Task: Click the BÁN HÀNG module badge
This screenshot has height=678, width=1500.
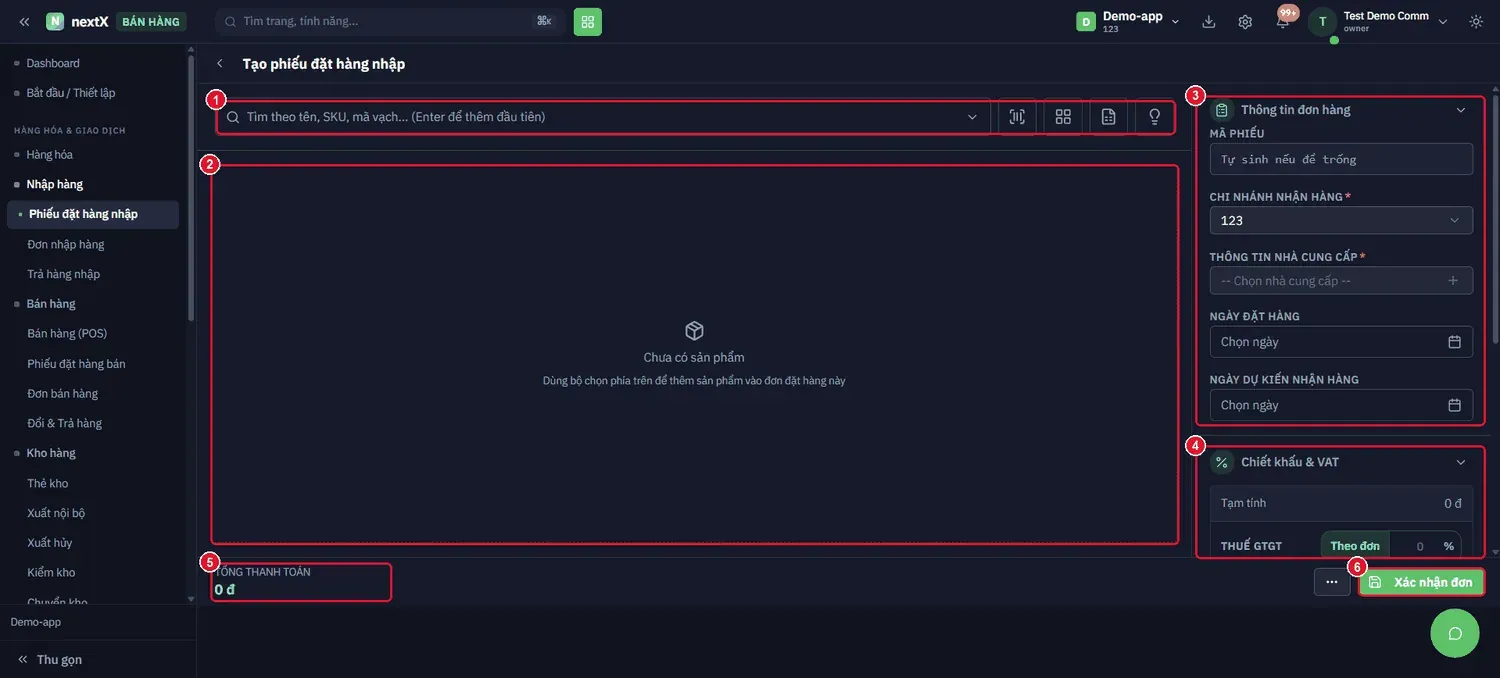Action: 150,21
